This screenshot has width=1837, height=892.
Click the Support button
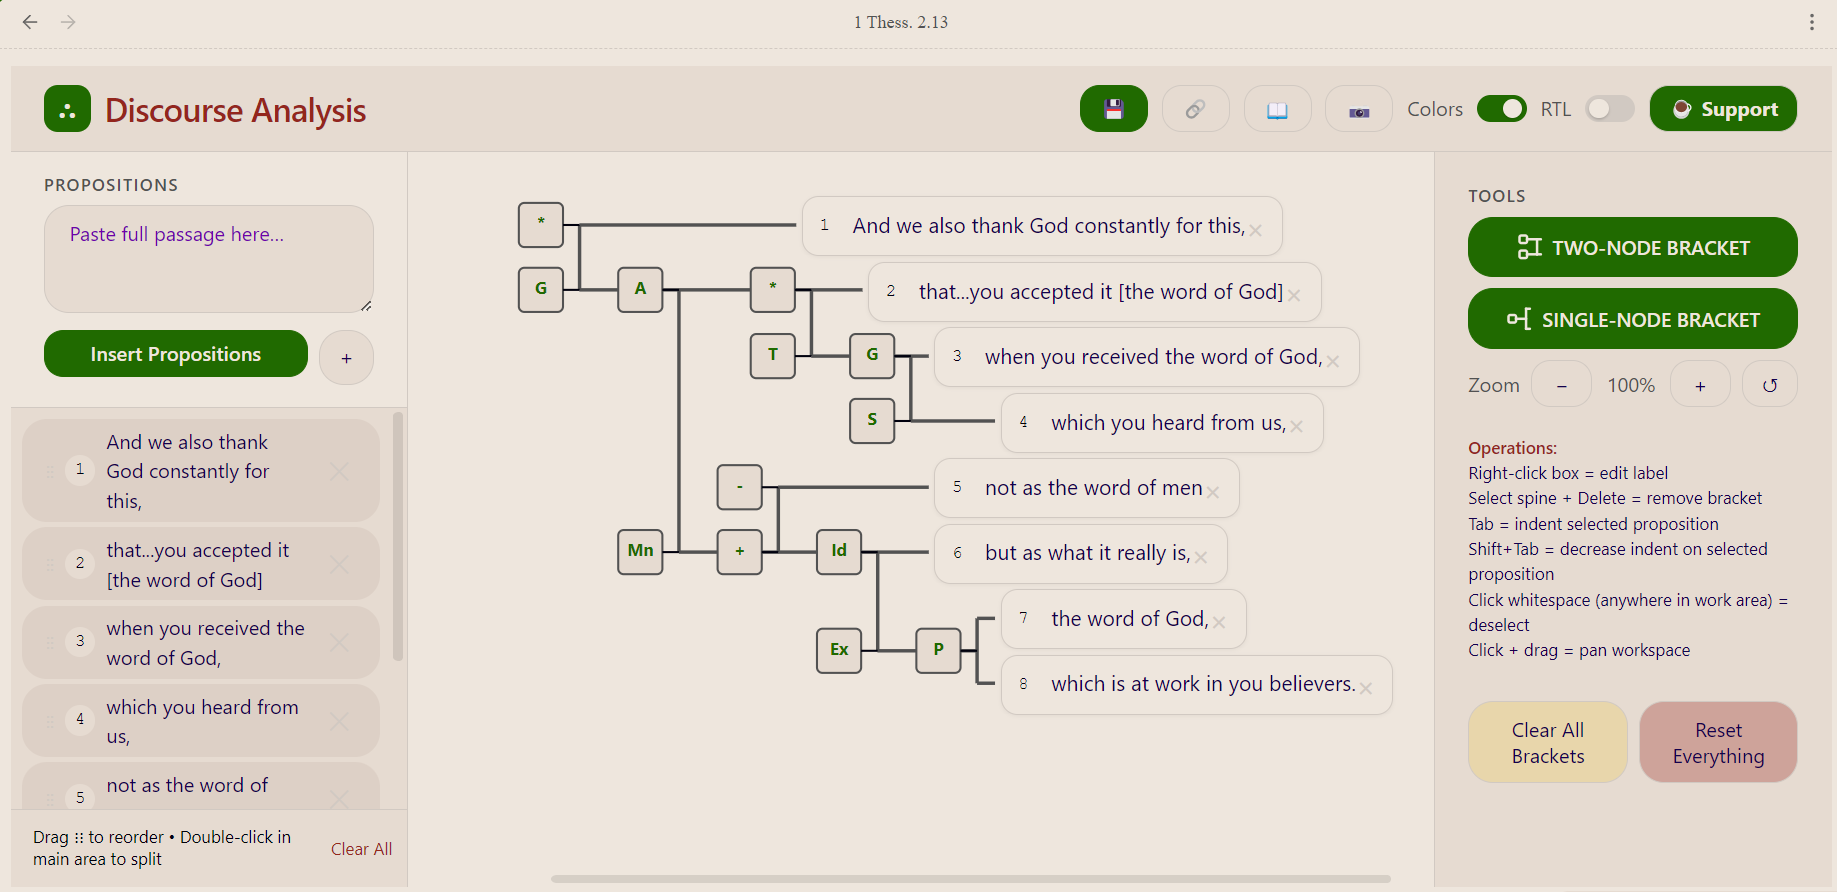[1723, 109]
